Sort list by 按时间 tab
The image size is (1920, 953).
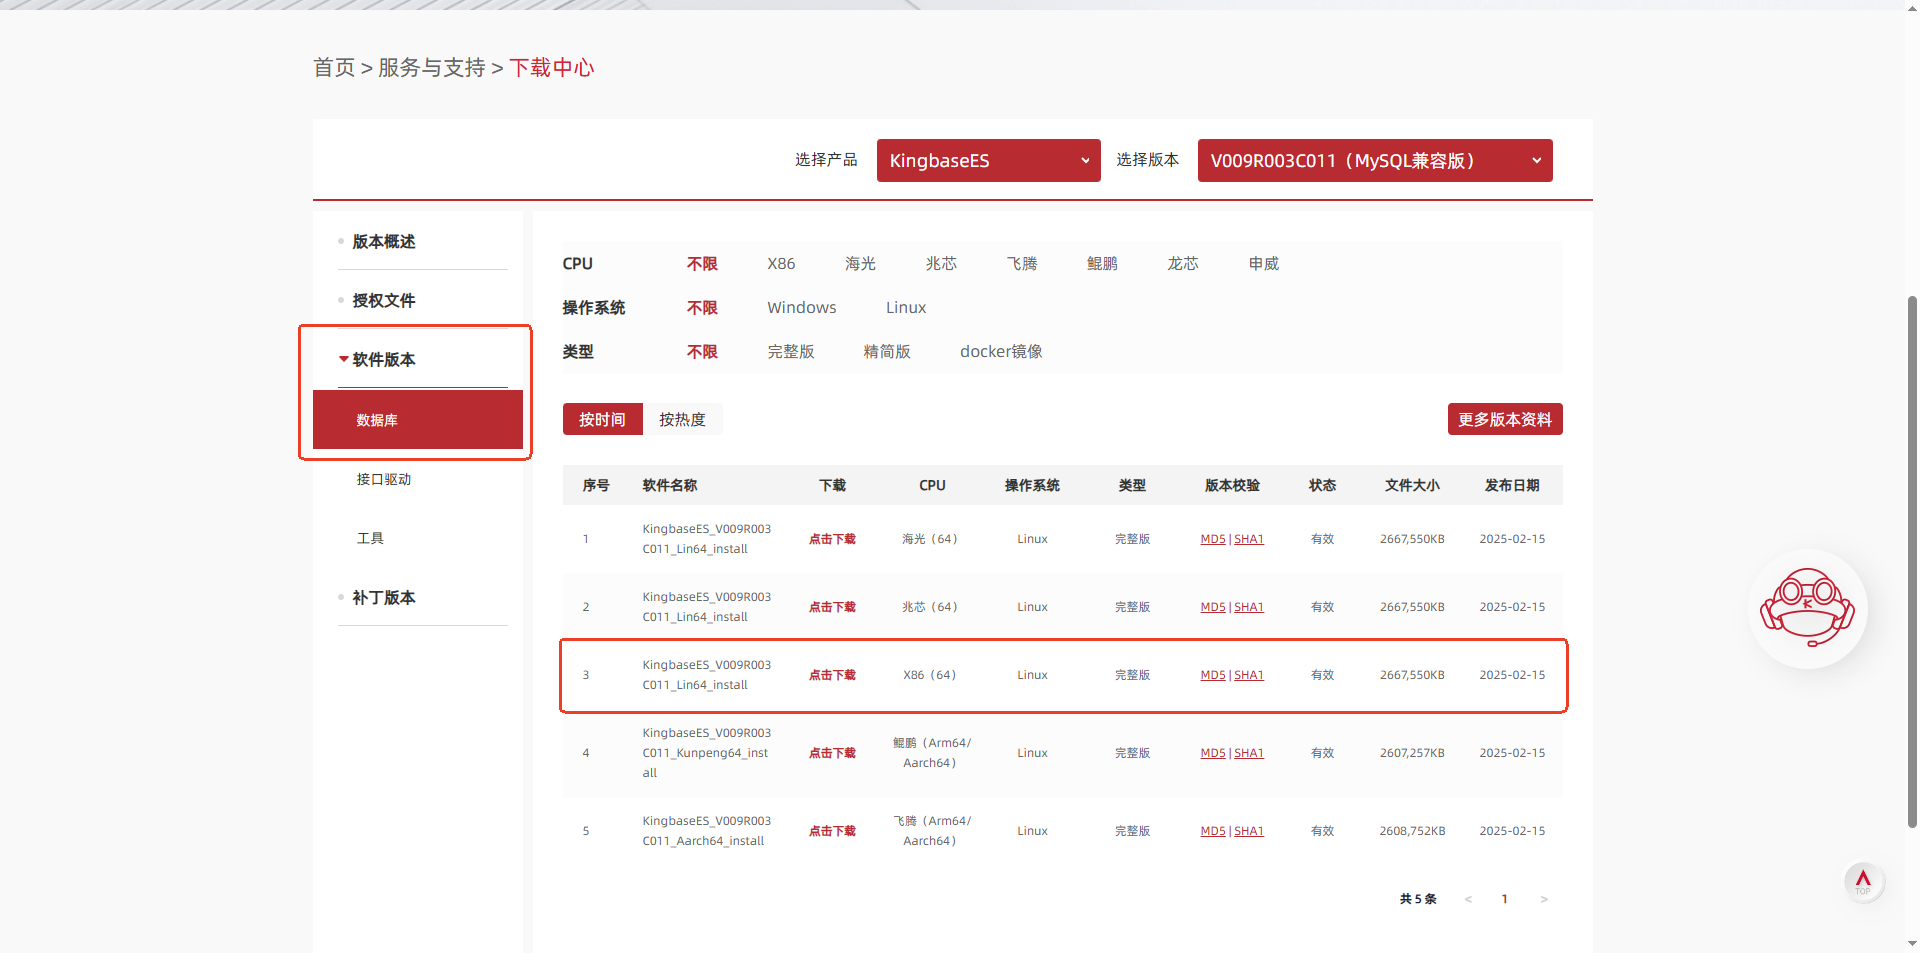point(602,420)
